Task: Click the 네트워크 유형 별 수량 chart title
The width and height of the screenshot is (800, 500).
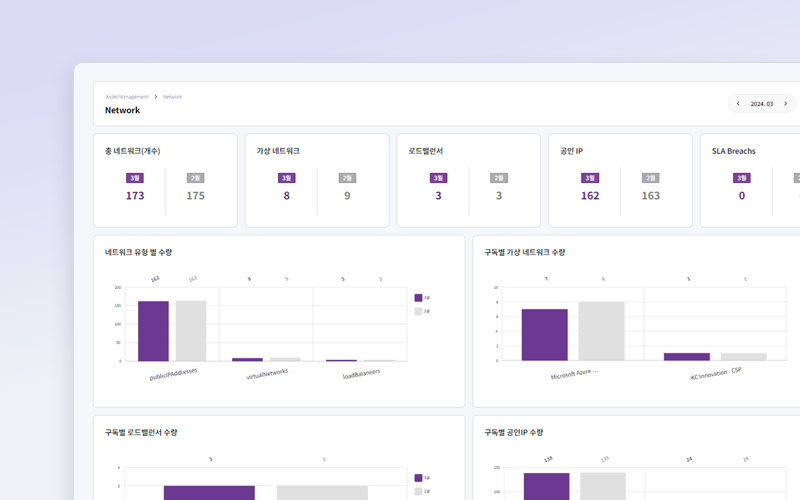Action: (138, 252)
